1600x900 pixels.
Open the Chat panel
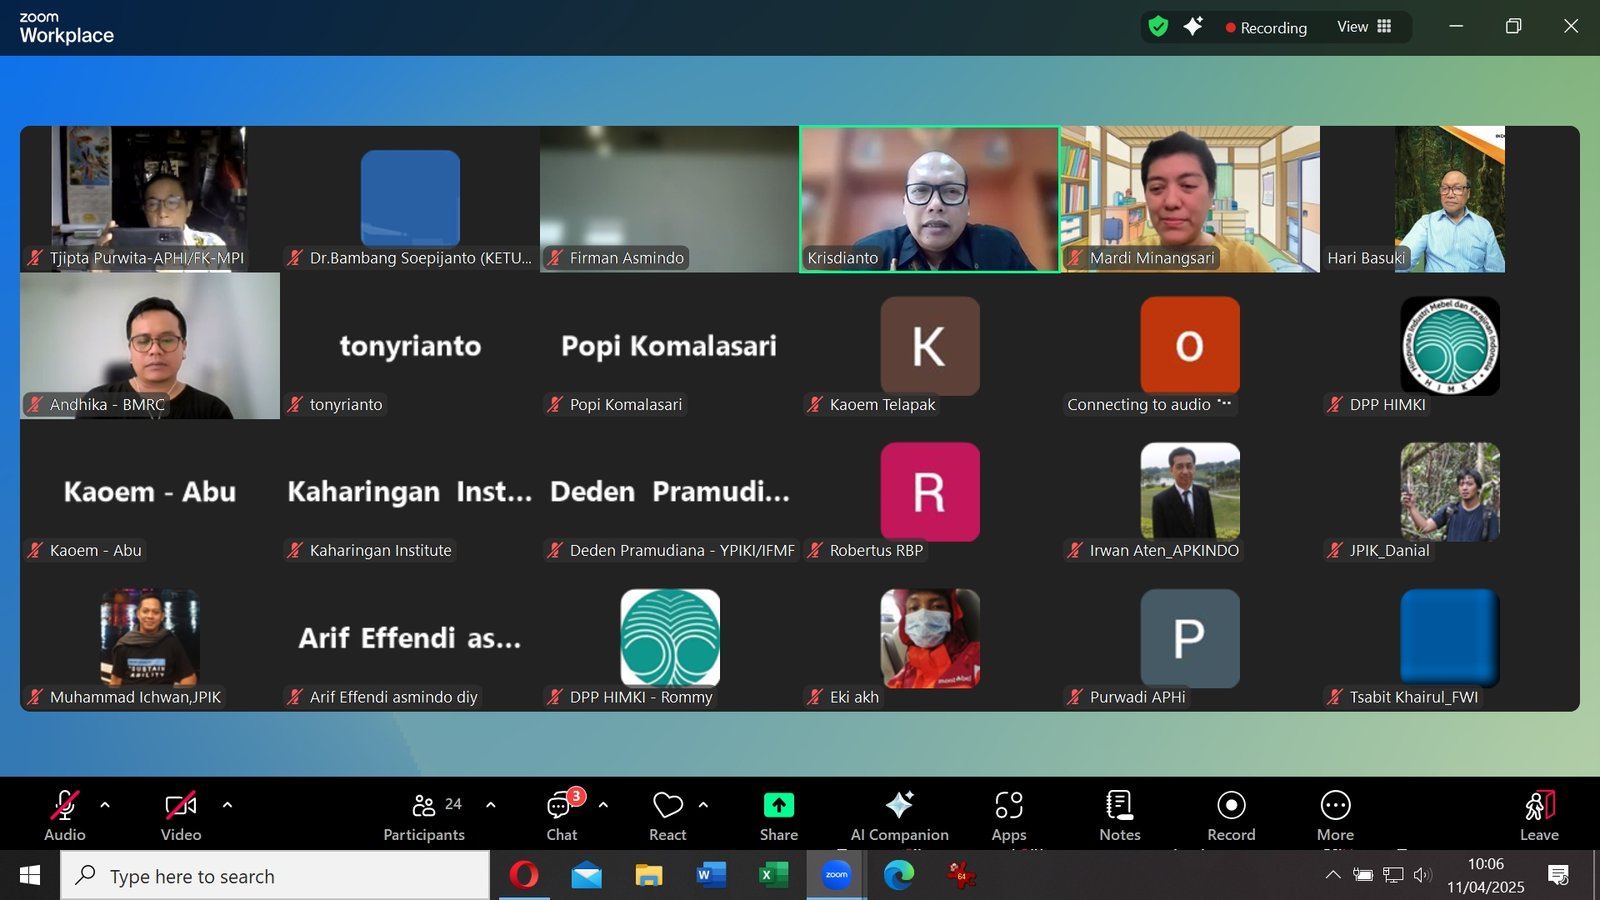[562, 815]
